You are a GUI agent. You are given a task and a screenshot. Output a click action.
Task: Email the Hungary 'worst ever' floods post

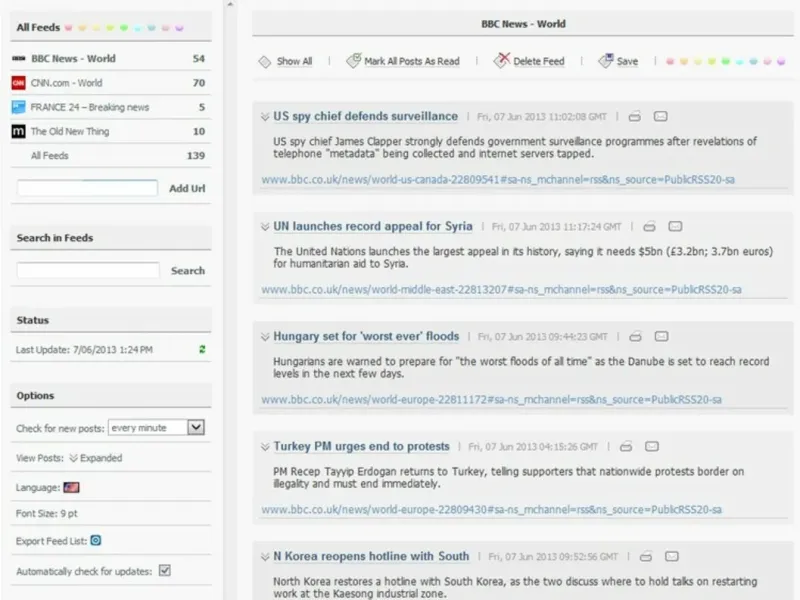point(661,337)
